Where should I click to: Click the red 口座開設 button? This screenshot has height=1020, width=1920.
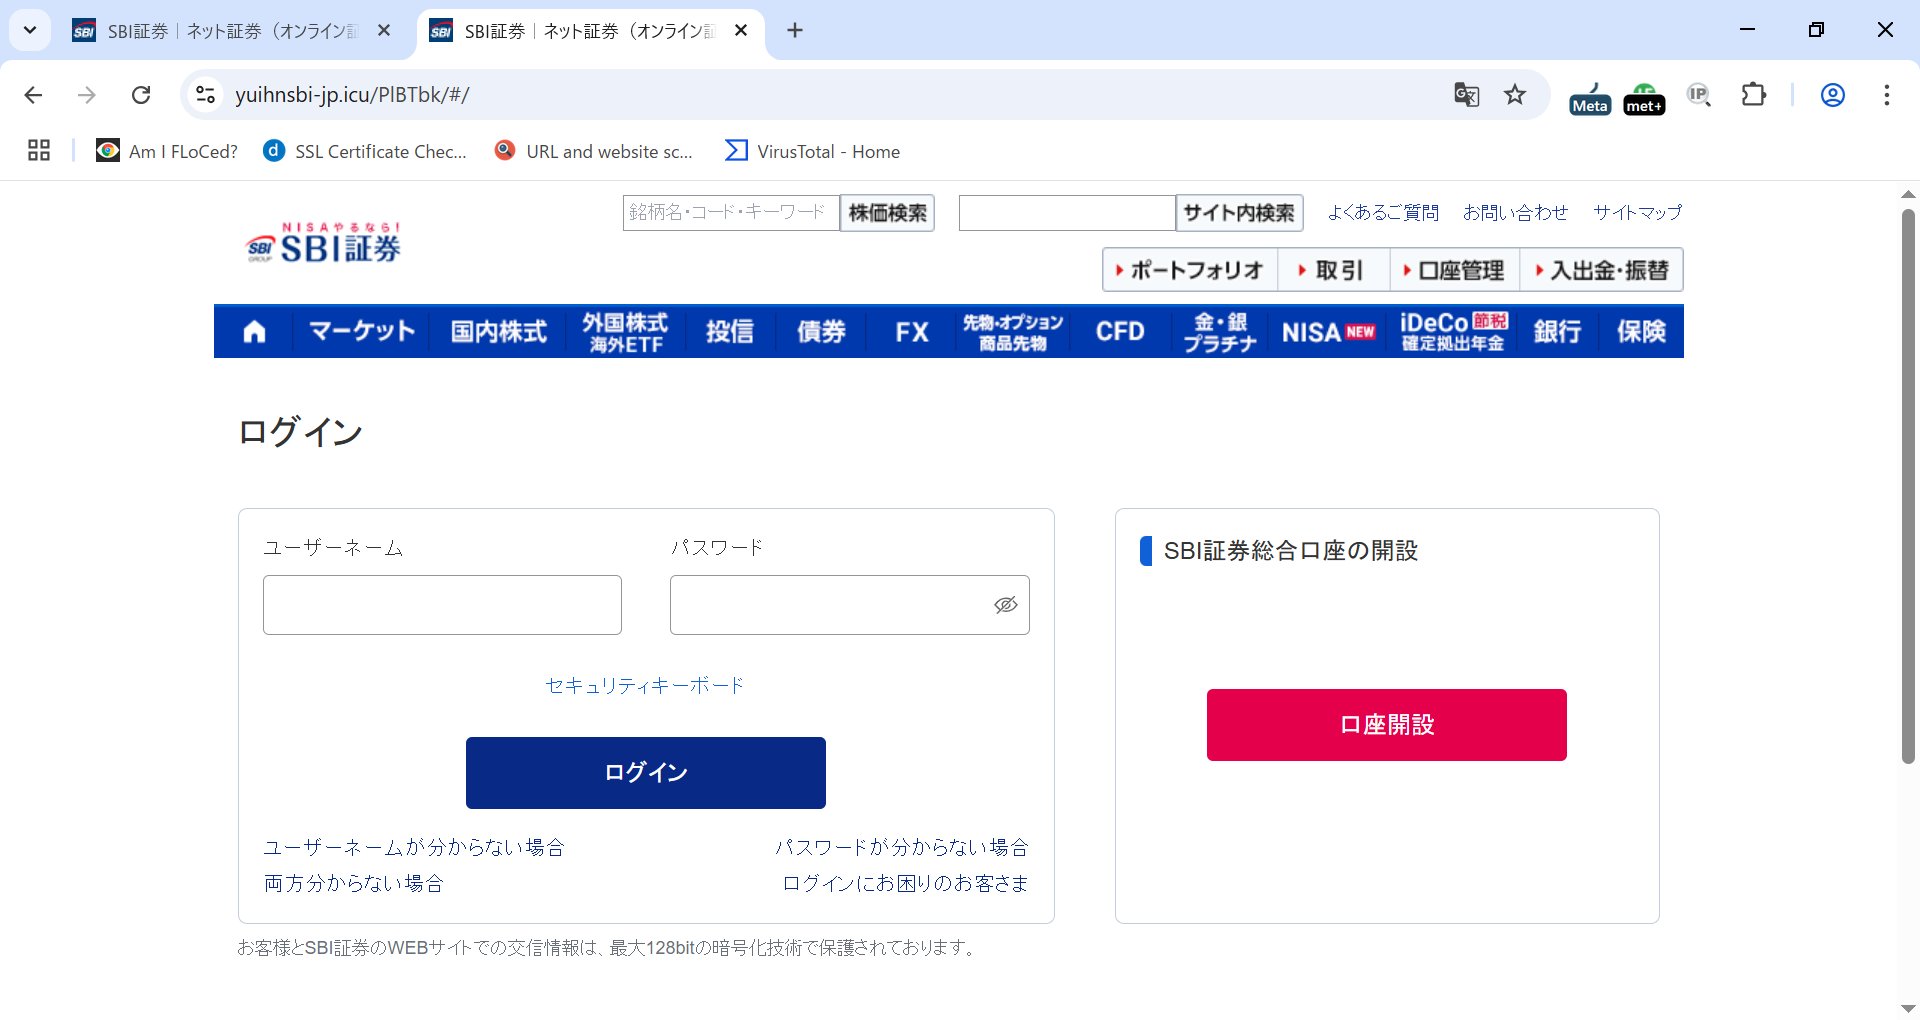1387,725
